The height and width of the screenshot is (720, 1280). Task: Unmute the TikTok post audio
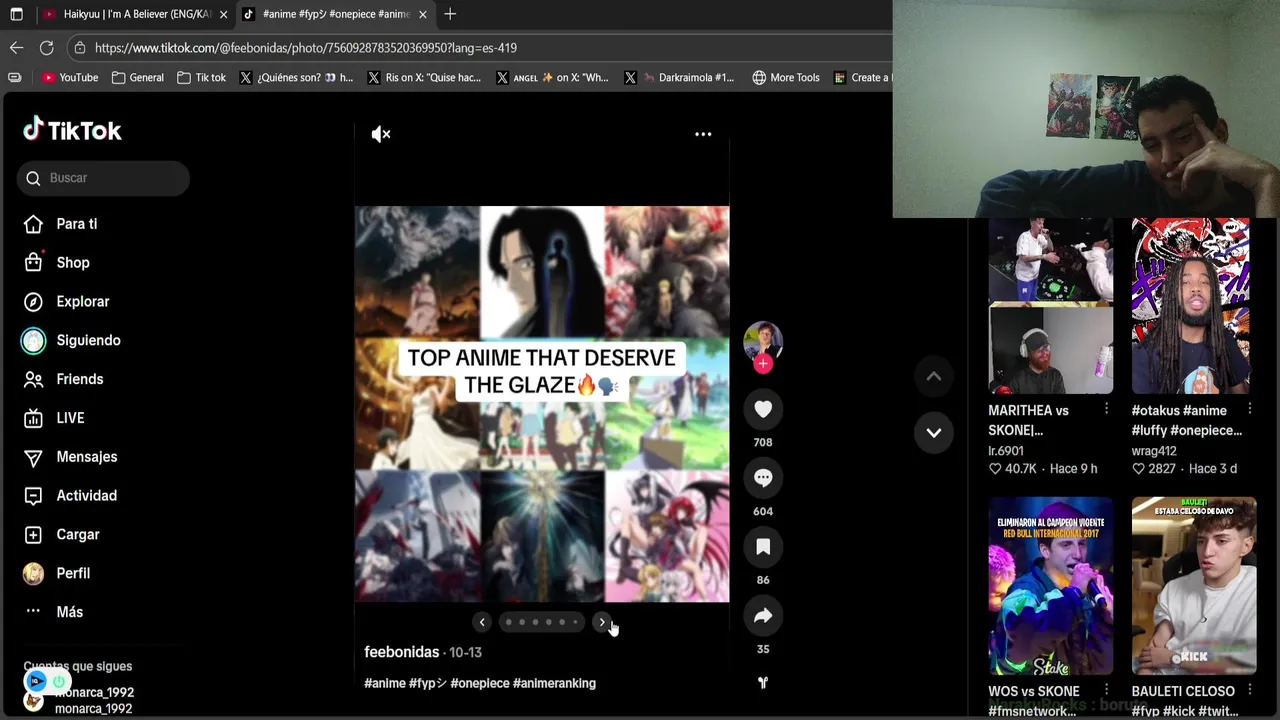(381, 134)
